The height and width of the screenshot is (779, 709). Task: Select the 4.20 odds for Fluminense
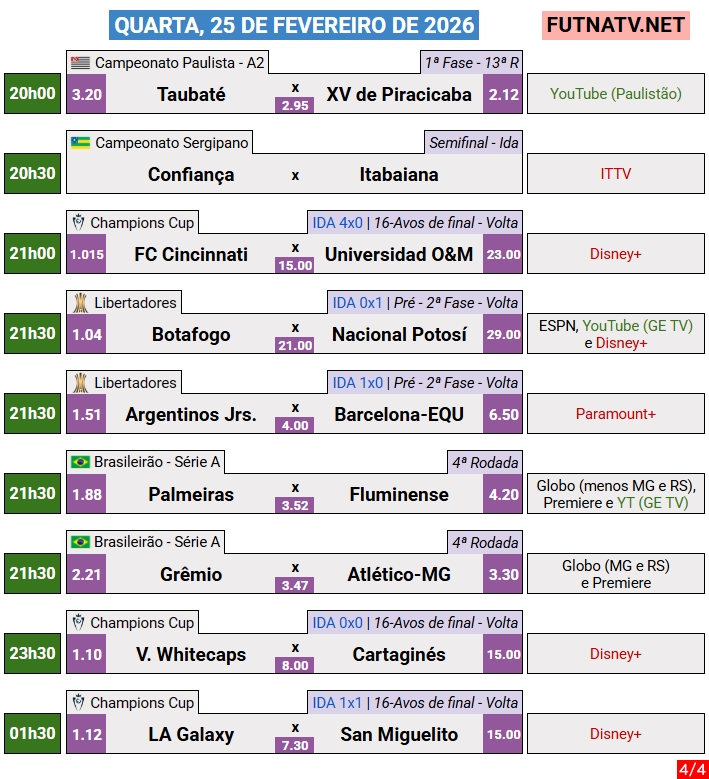coord(503,494)
